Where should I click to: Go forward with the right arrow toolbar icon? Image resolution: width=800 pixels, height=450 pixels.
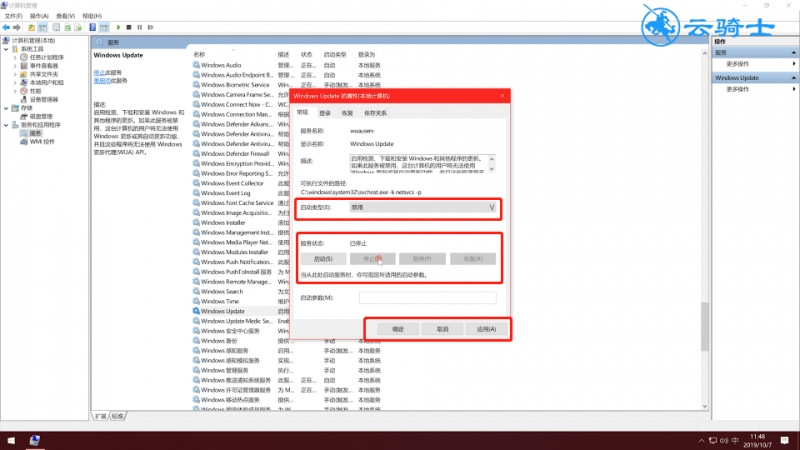[x=17, y=28]
